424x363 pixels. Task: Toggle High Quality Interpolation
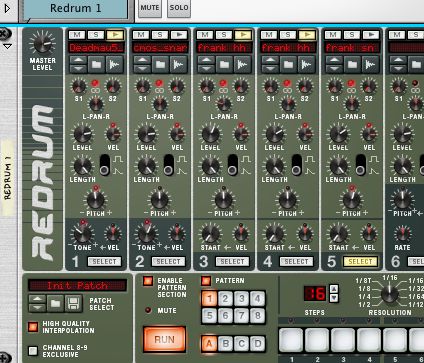tap(33, 327)
